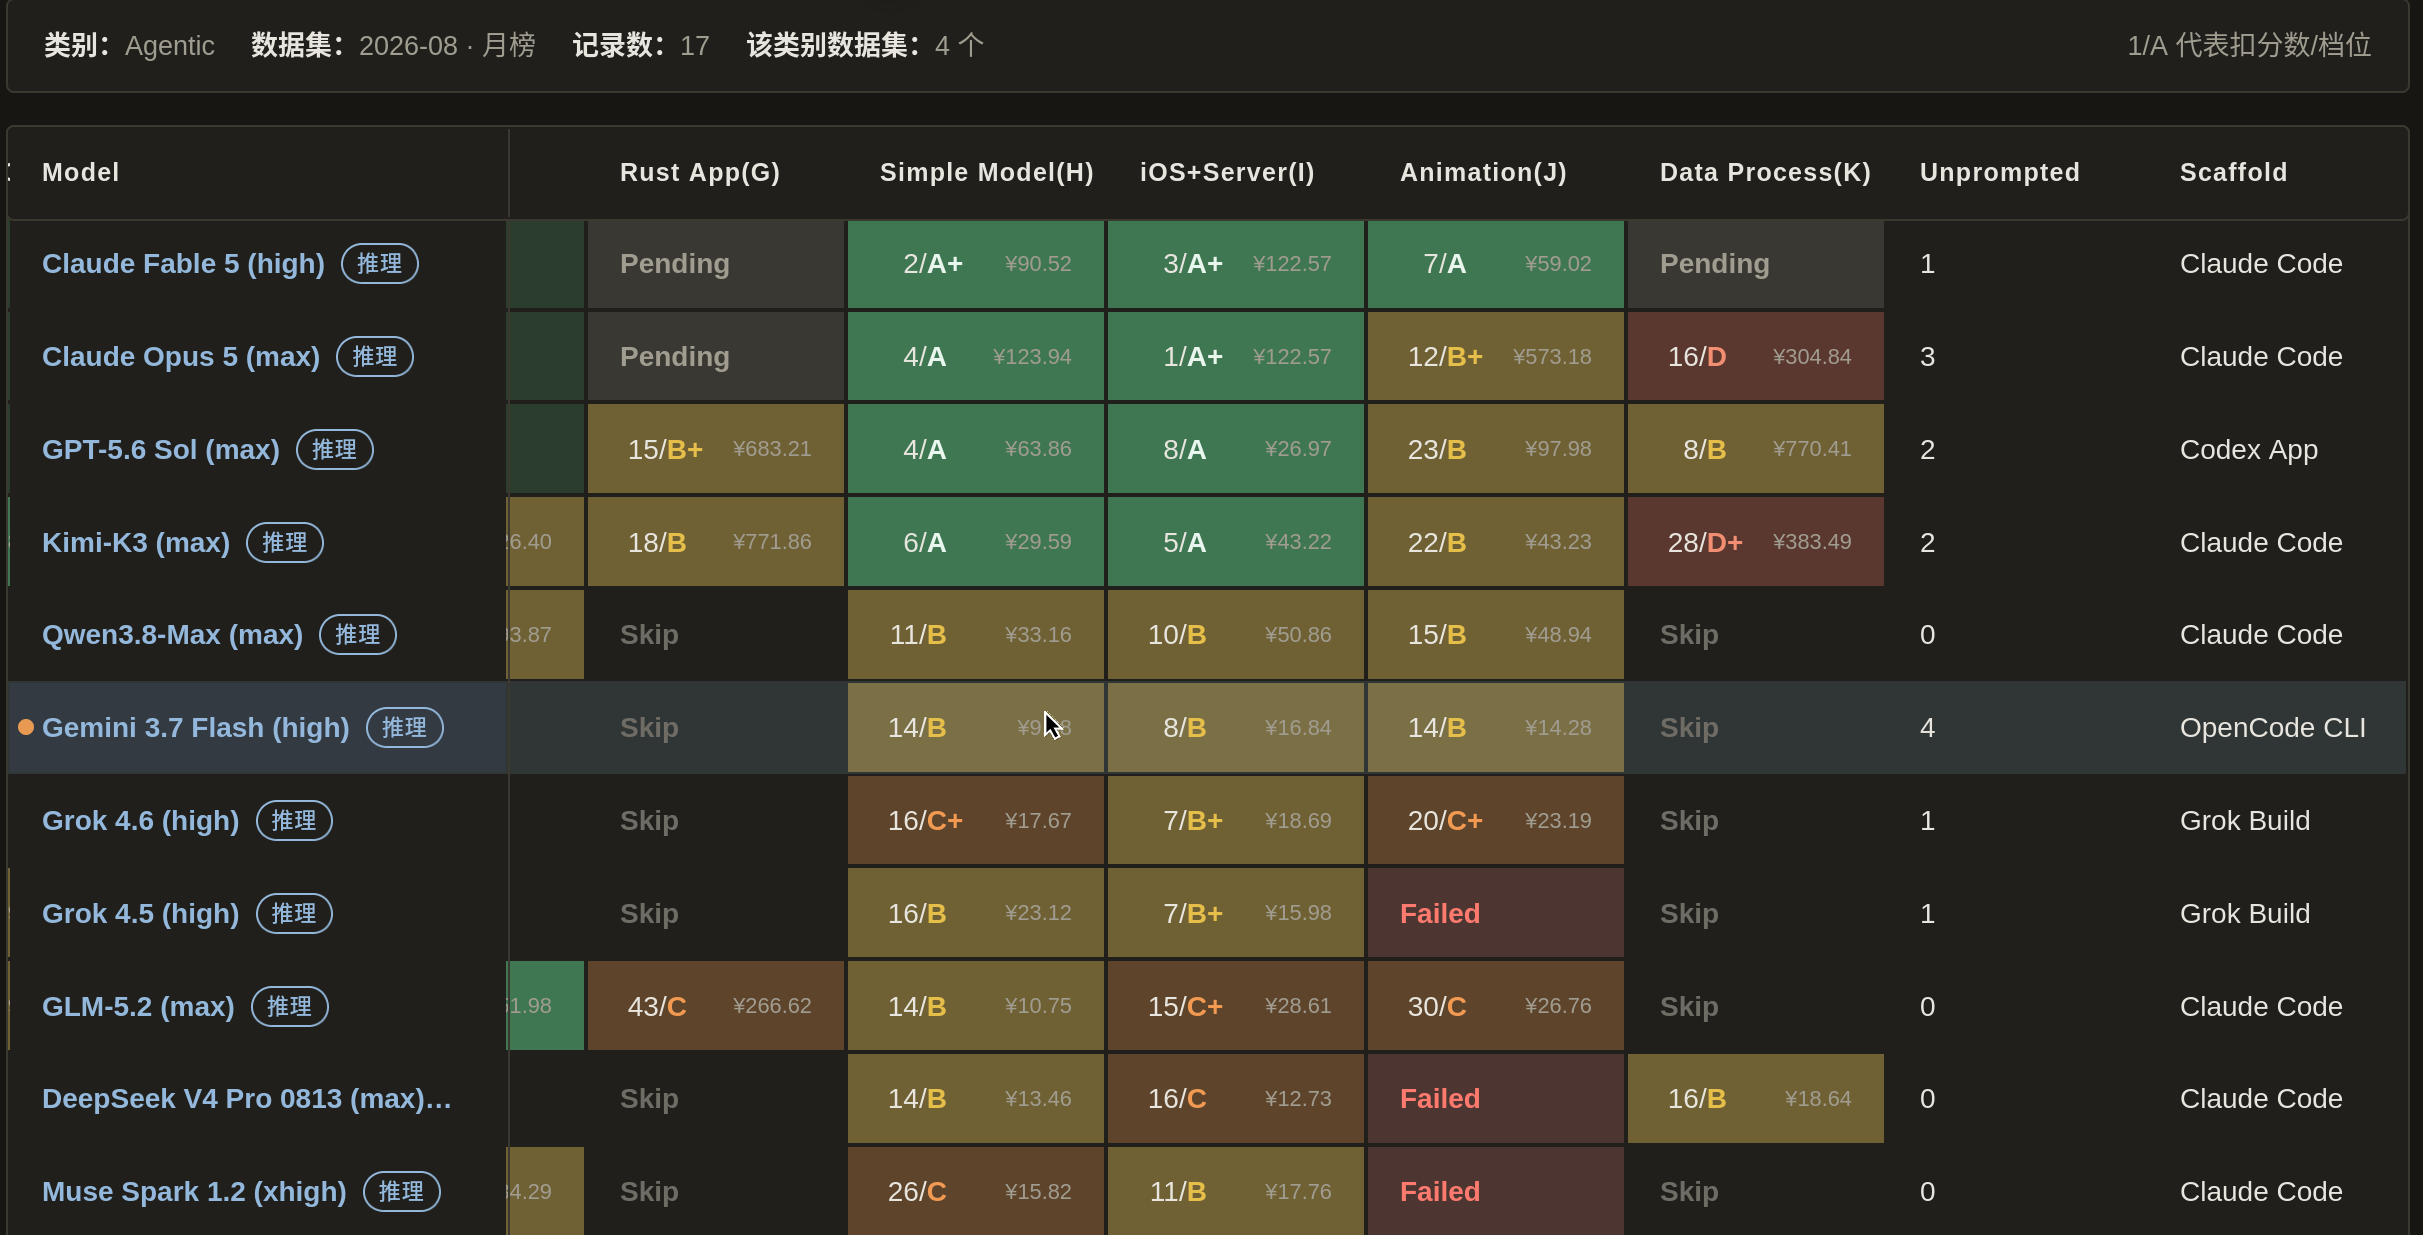2423x1235 pixels.
Task: Click the 推理 badge next to Claude Fable 5
Action: [380, 264]
